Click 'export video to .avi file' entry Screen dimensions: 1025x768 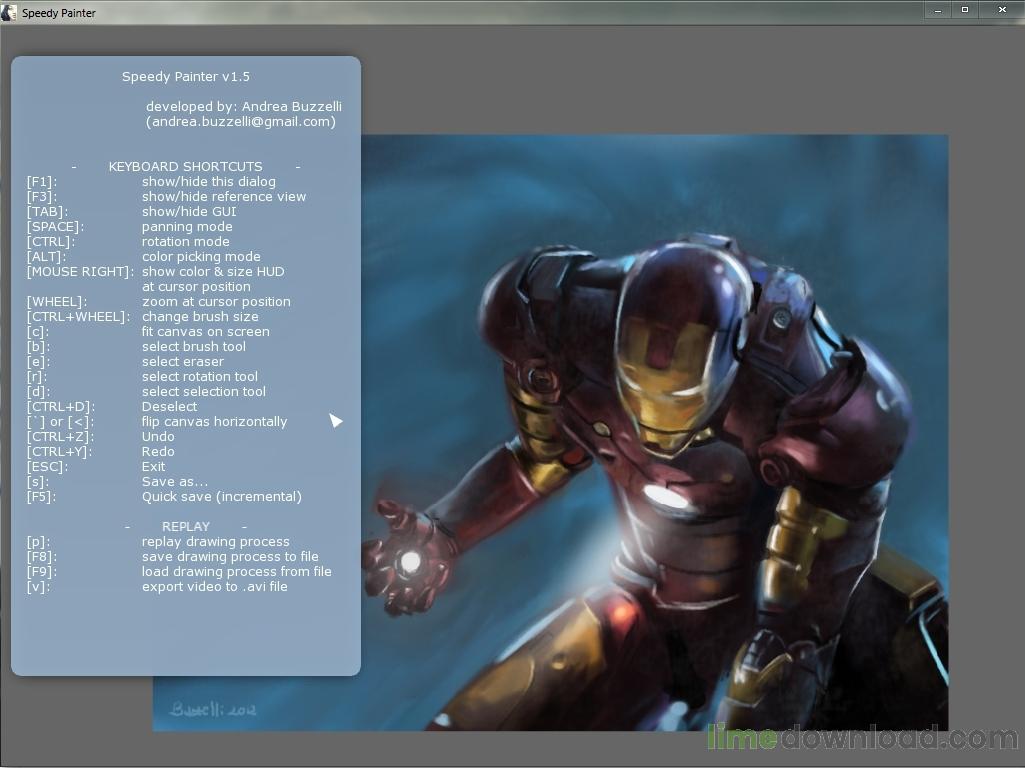(x=214, y=587)
